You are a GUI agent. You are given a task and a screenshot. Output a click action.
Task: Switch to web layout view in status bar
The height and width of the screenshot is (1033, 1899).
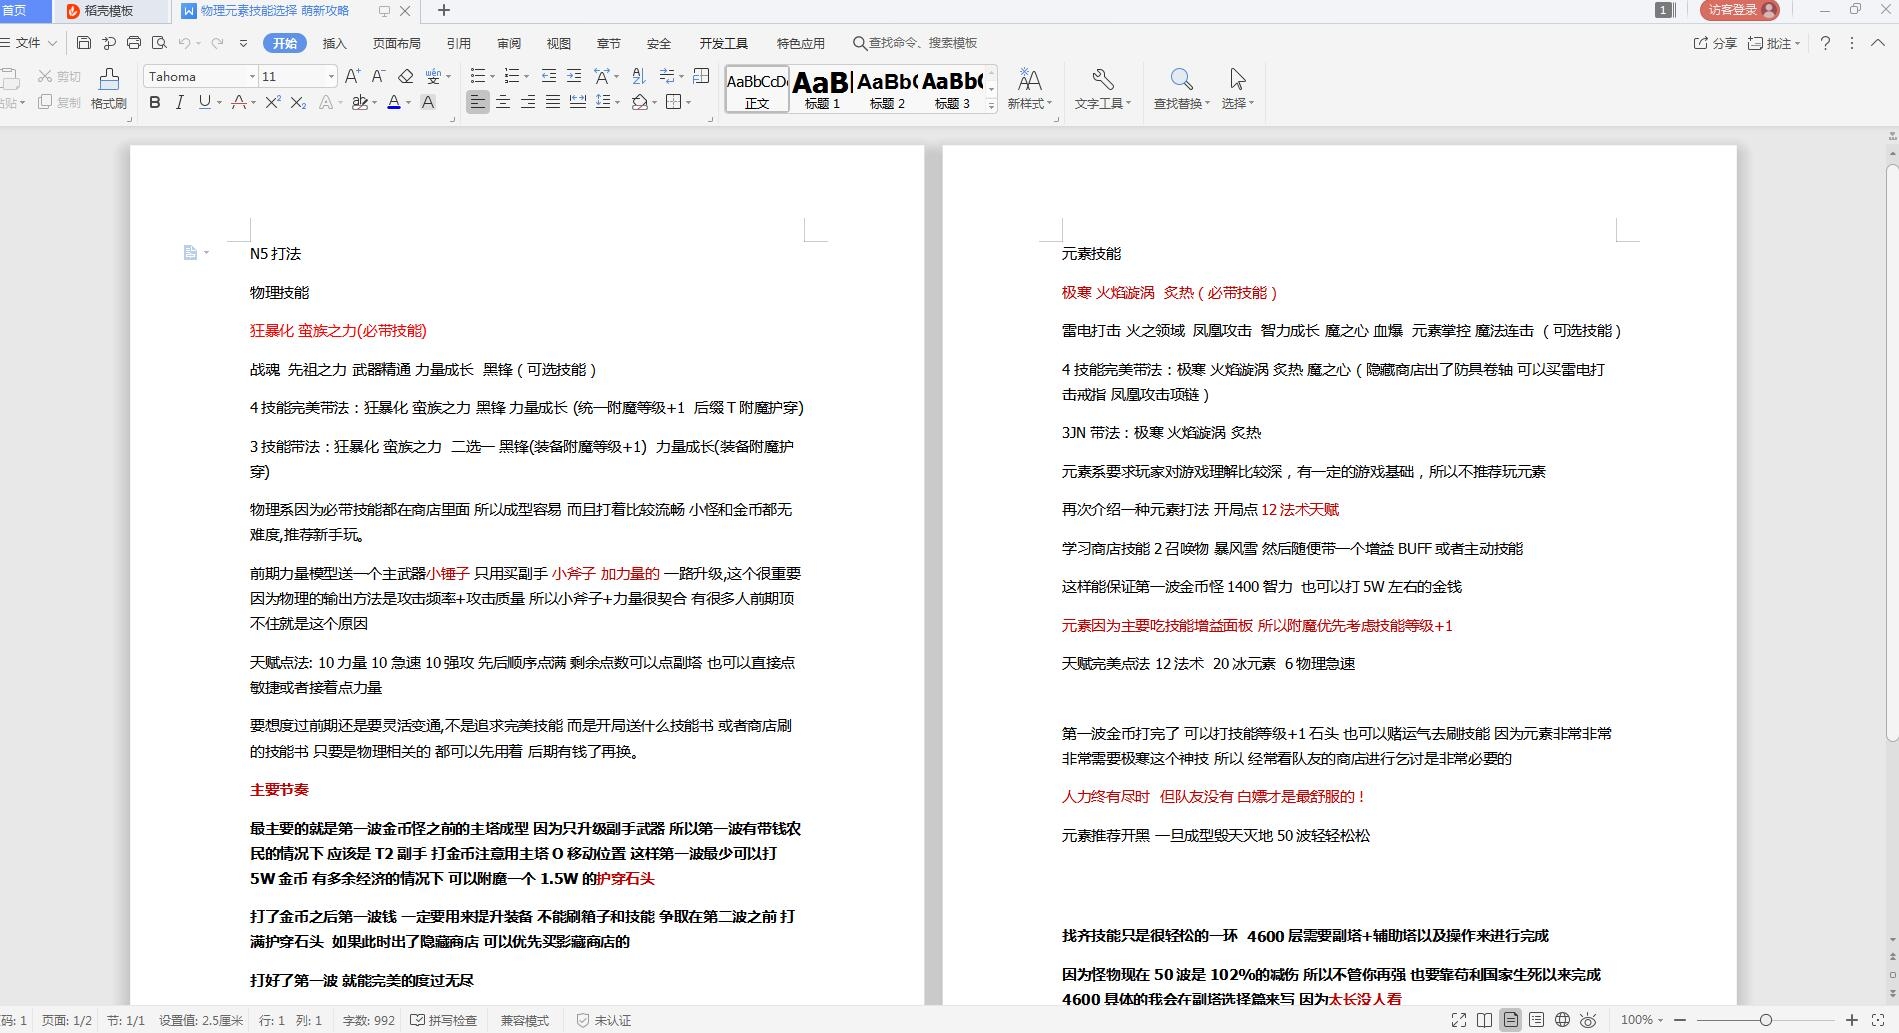point(1562,1020)
